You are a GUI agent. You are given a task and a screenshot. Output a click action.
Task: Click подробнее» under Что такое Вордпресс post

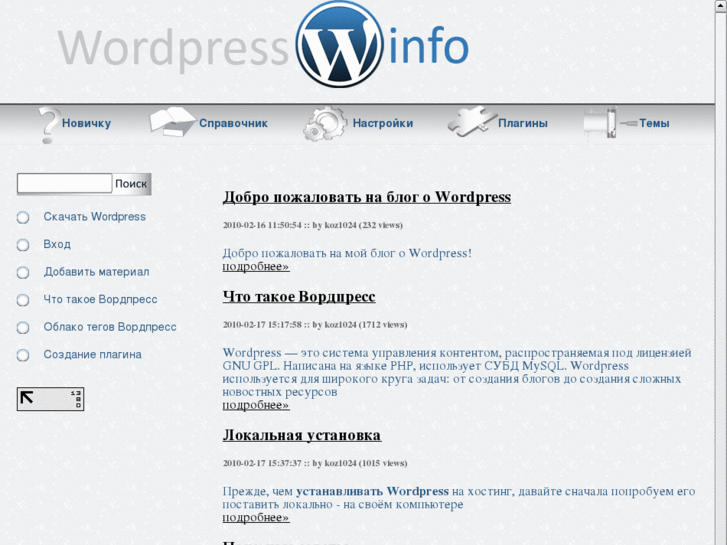[256, 405]
